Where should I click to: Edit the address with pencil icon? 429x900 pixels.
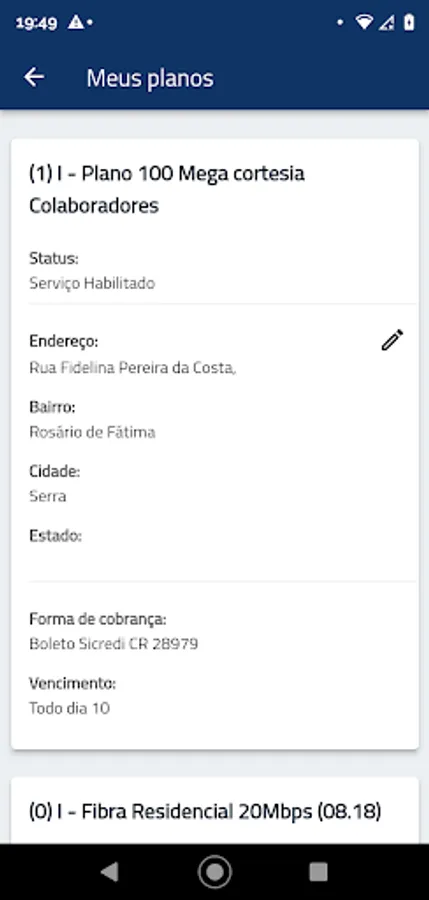pyautogui.click(x=392, y=340)
